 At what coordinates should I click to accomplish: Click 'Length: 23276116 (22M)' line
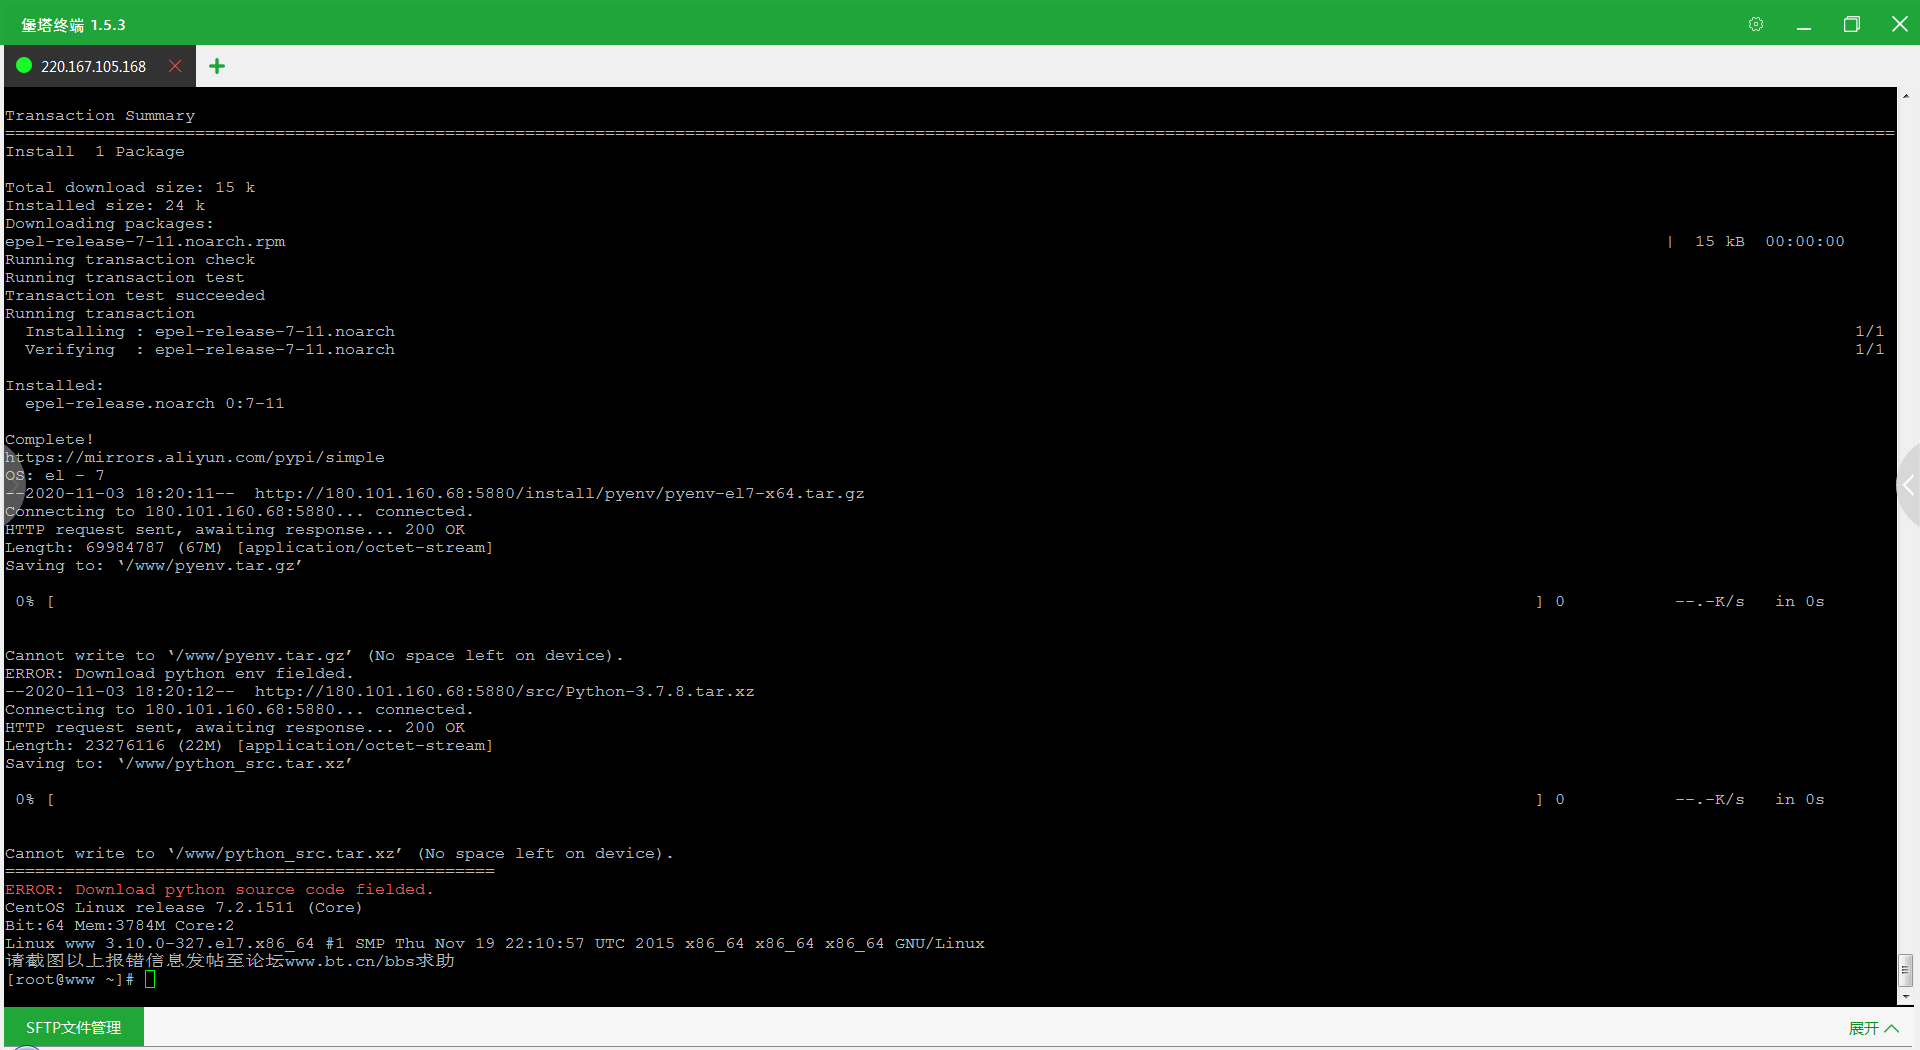(x=249, y=745)
